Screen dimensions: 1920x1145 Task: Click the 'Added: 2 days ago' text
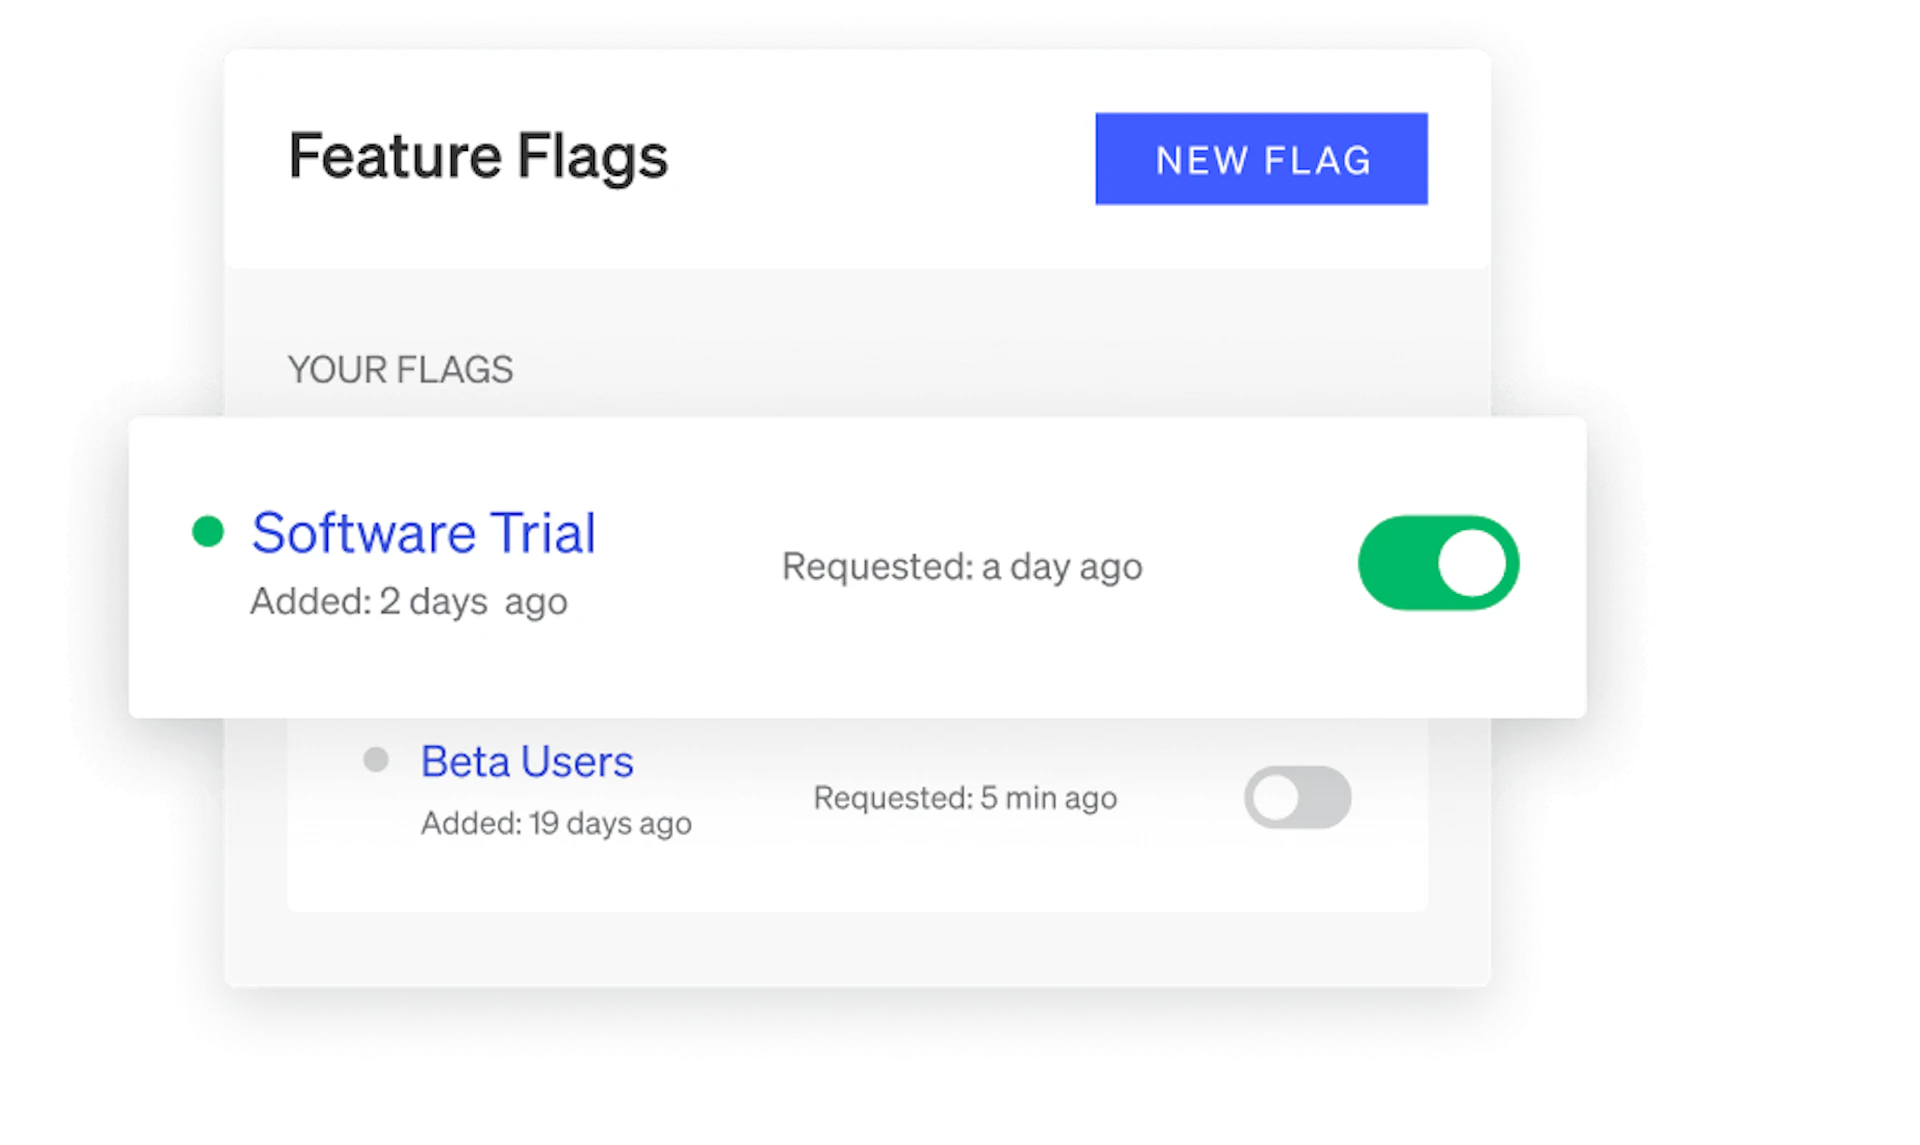[408, 602]
